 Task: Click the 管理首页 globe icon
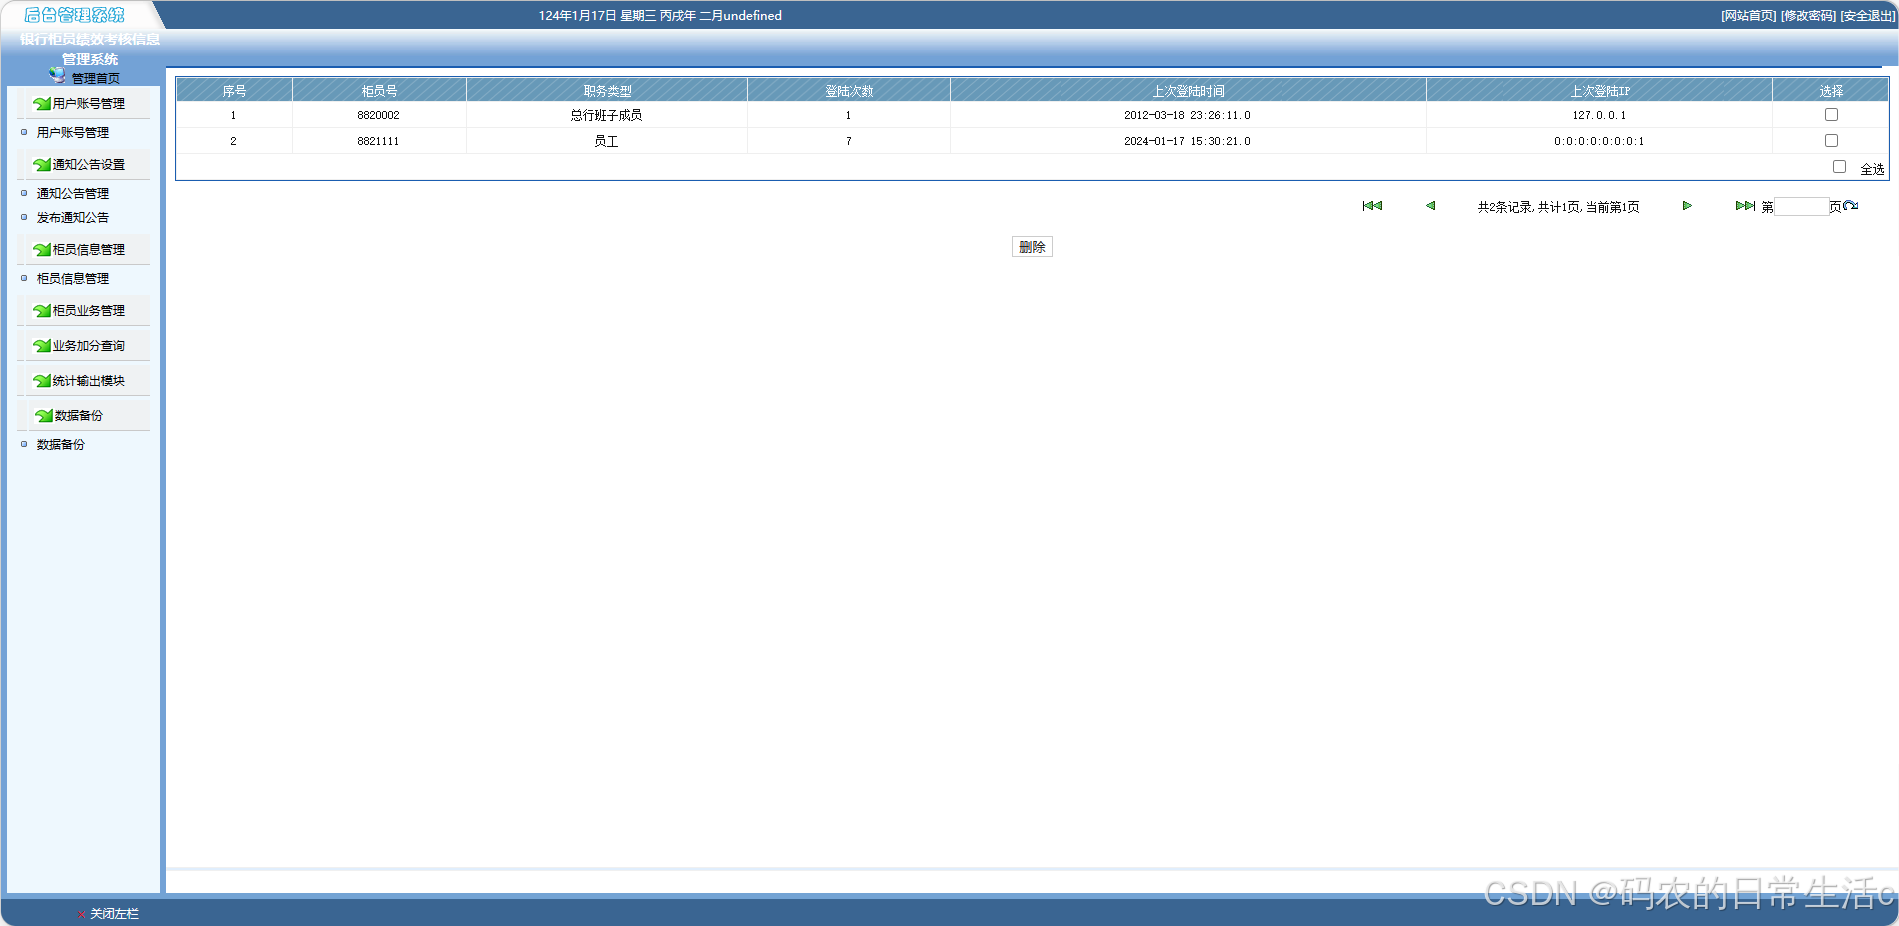58,74
